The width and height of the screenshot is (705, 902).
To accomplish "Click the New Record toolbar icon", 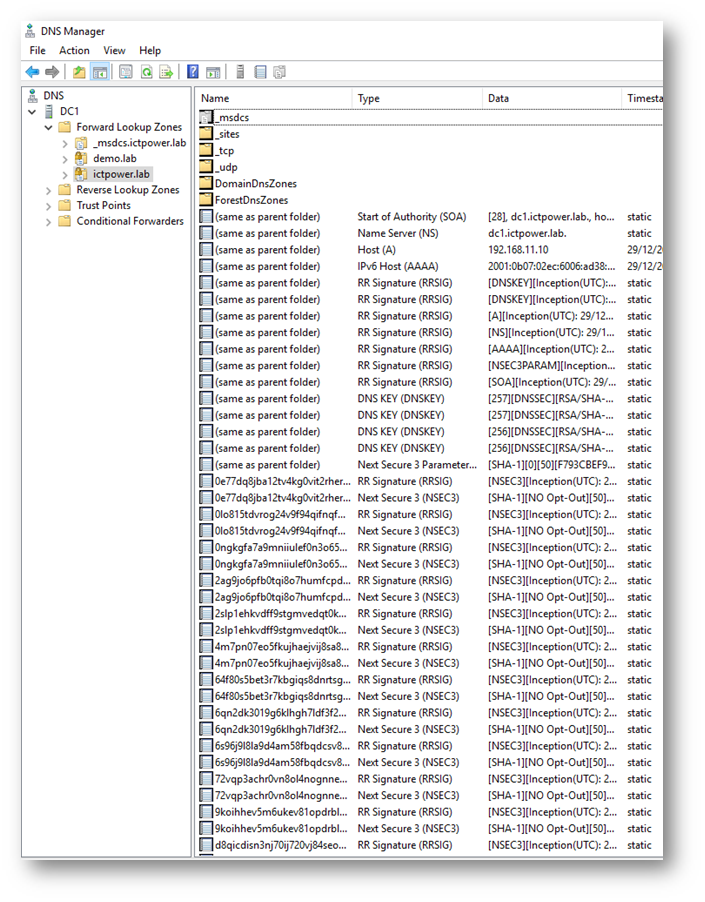I will [x=260, y=72].
